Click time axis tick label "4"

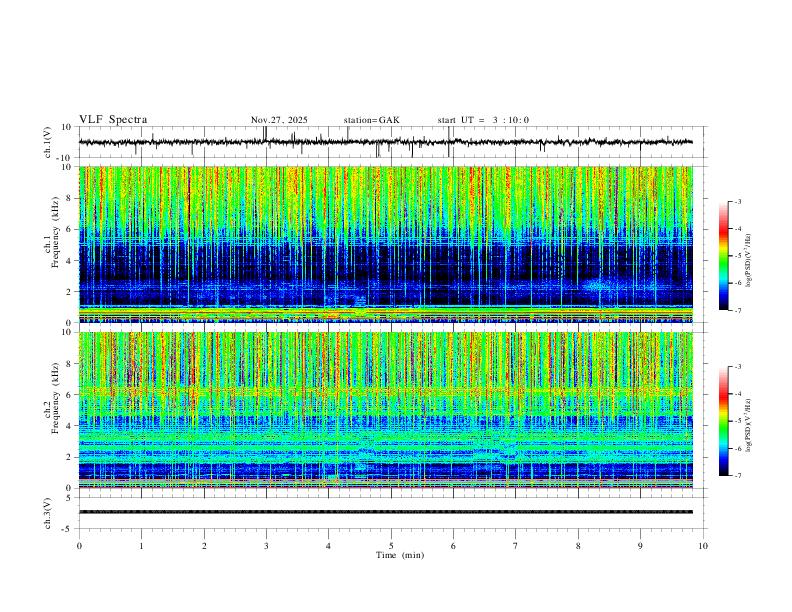tap(329, 546)
